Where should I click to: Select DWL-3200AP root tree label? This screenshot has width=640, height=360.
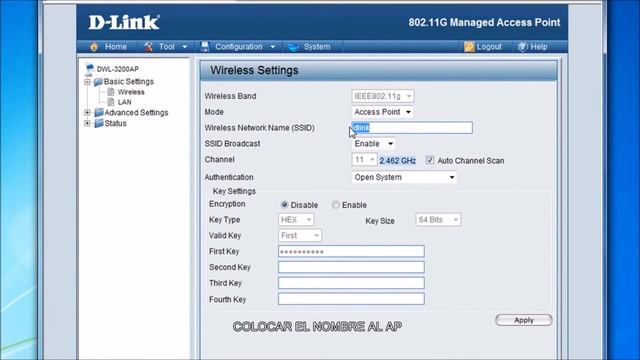[x=118, y=69]
